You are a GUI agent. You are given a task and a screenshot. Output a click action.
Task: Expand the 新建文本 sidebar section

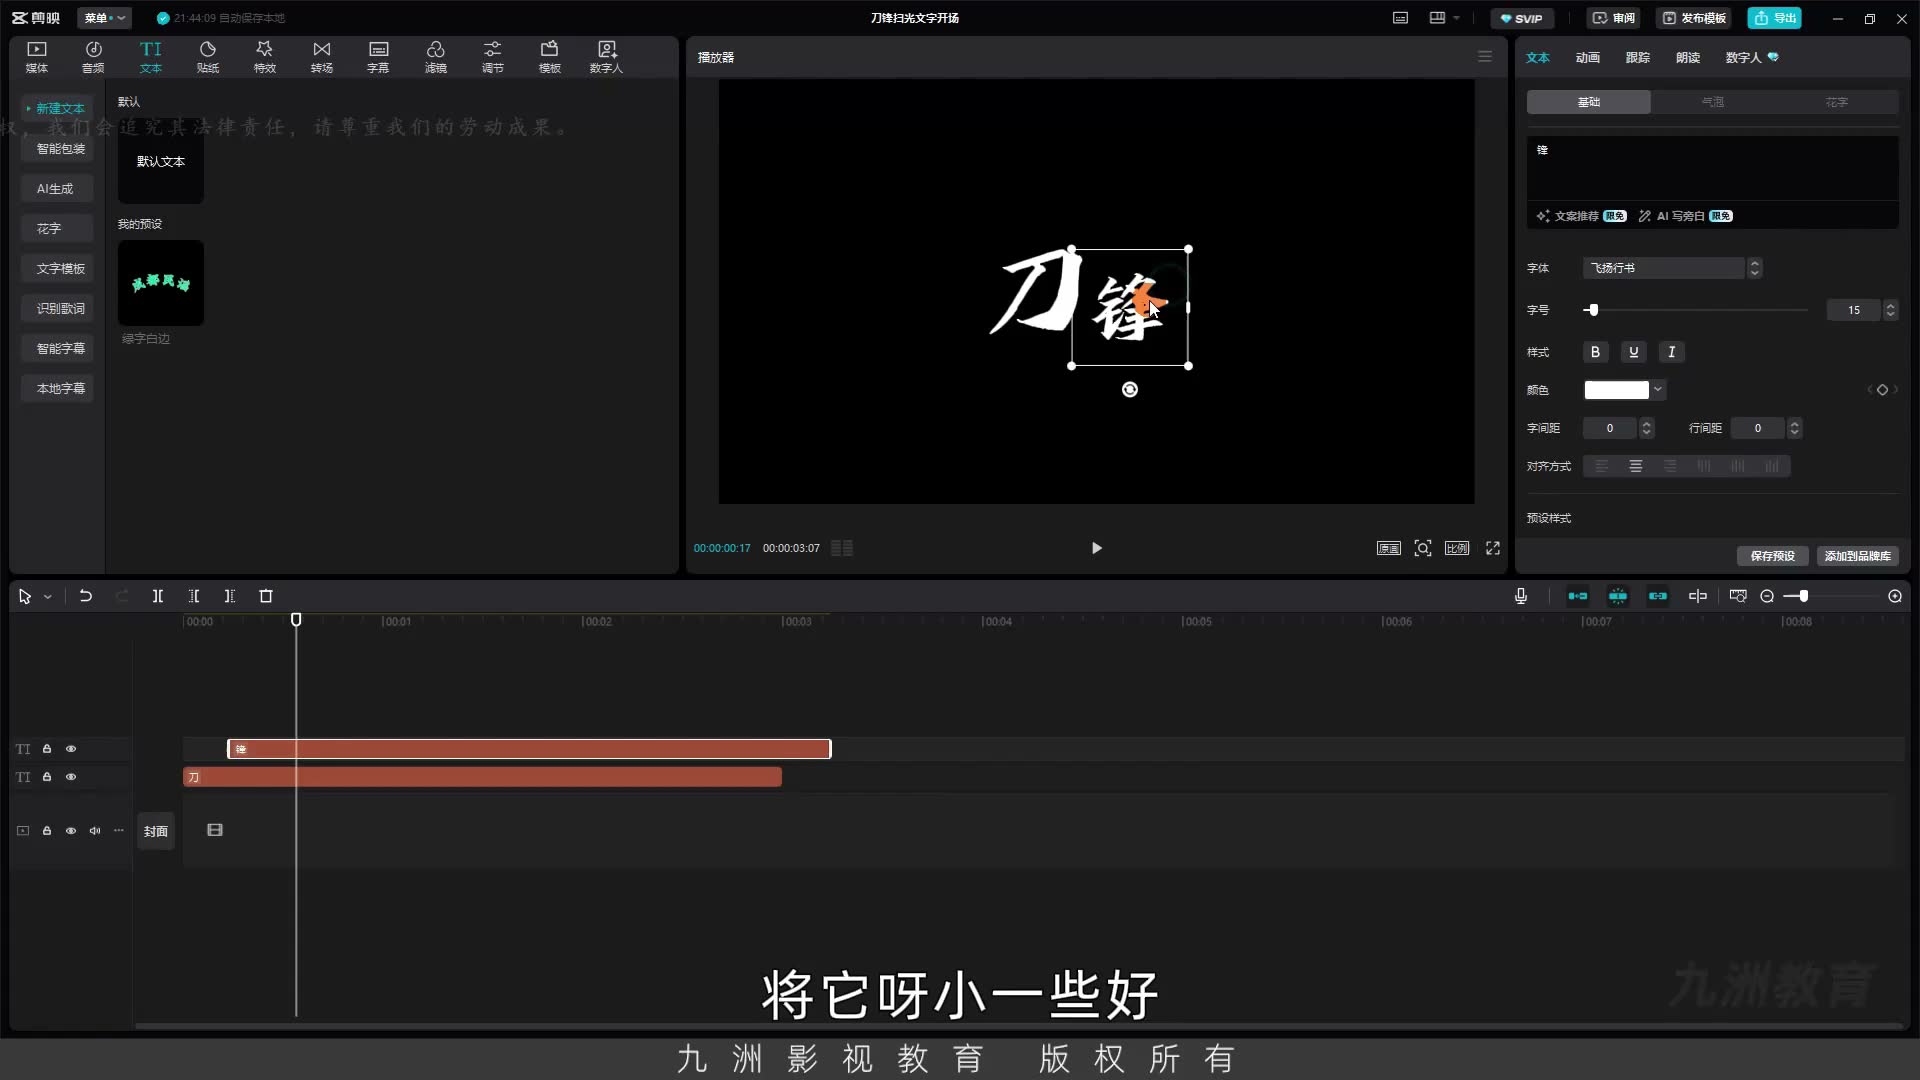pos(58,108)
